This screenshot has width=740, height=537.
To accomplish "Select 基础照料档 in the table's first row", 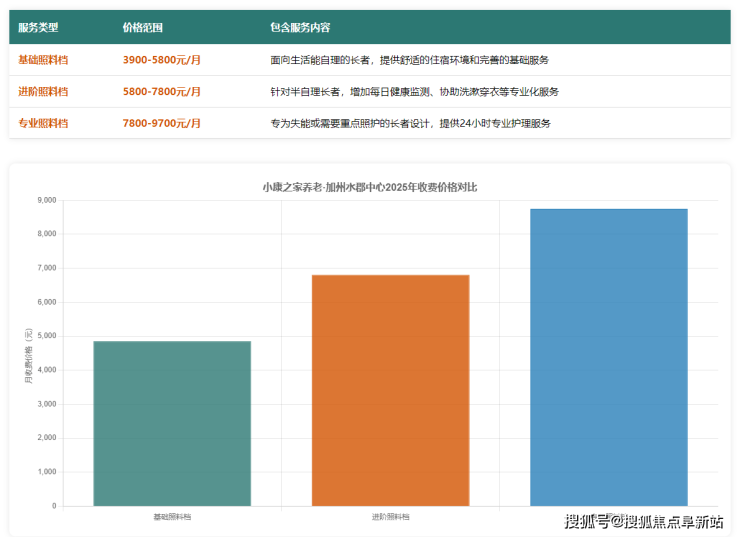I will pyautogui.click(x=43, y=60).
